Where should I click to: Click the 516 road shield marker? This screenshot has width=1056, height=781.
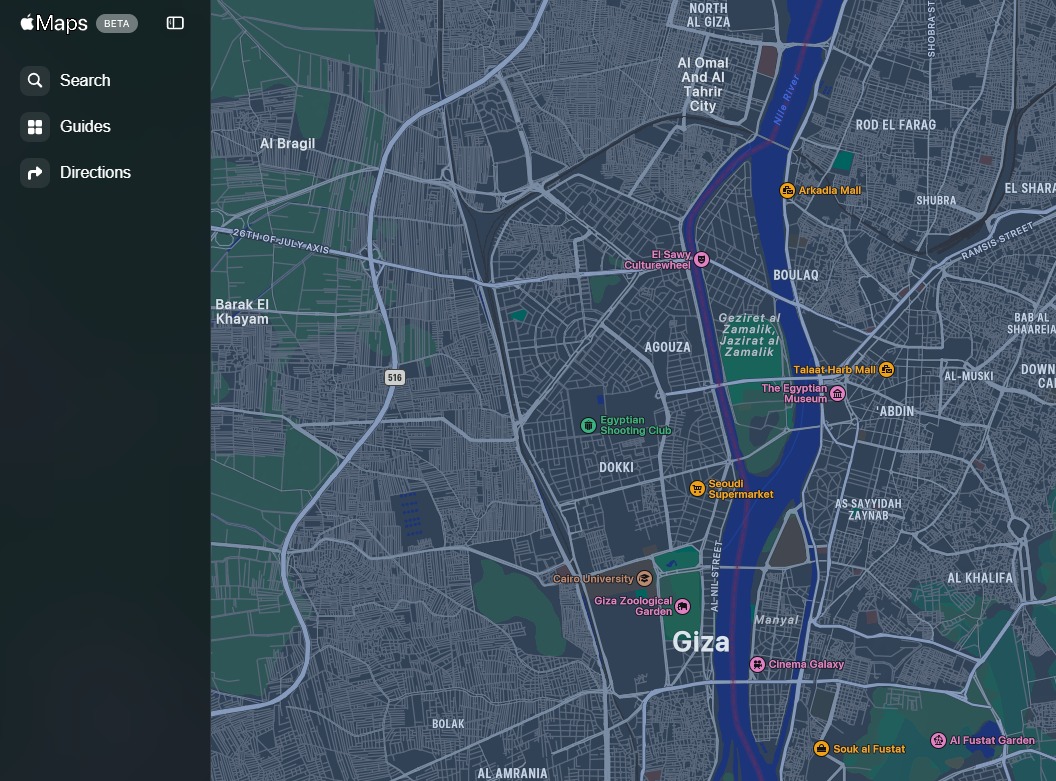(x=395, y=377)
